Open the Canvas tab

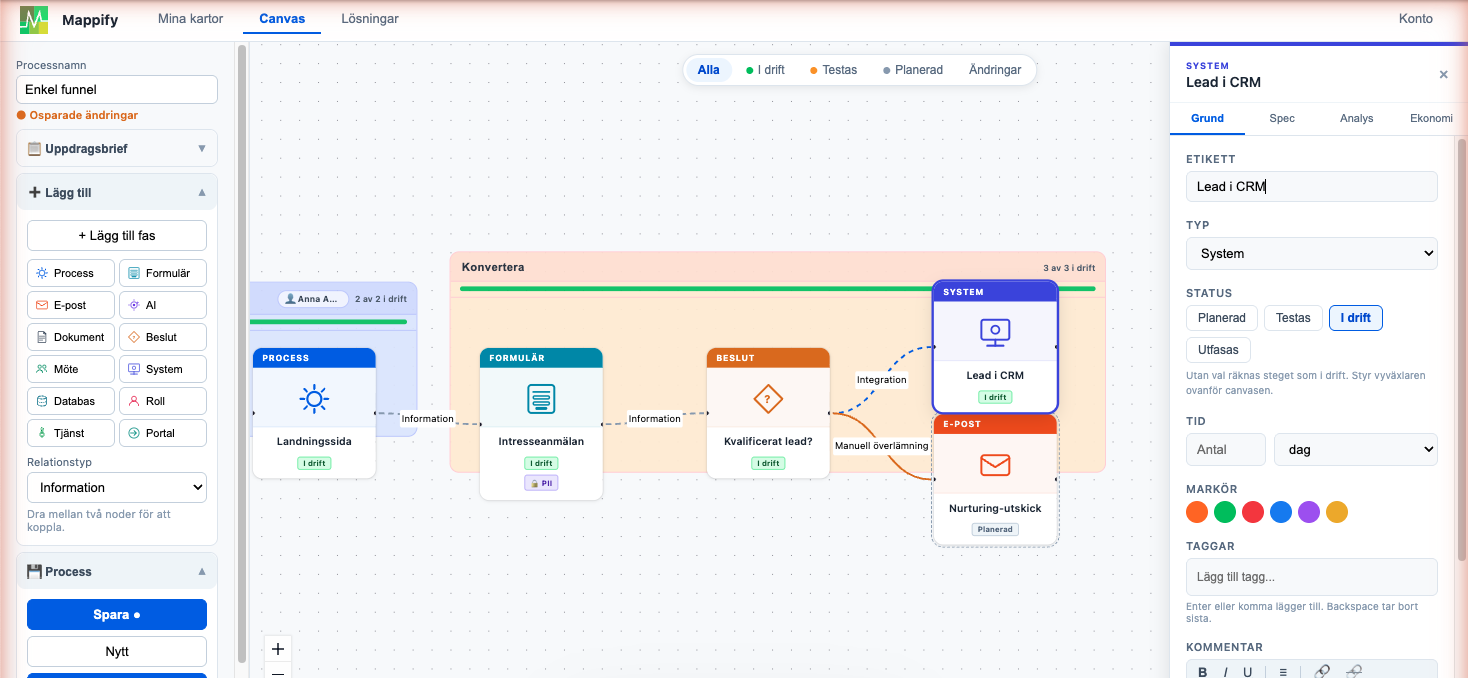[282, 19]
